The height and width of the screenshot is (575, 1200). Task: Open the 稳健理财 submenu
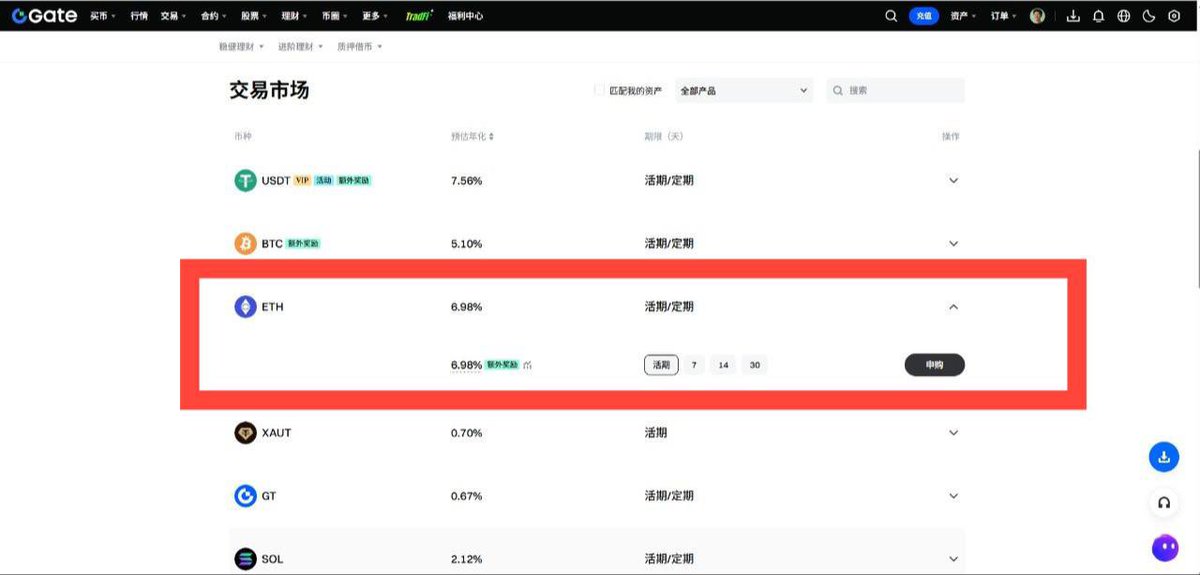(242, 47)
